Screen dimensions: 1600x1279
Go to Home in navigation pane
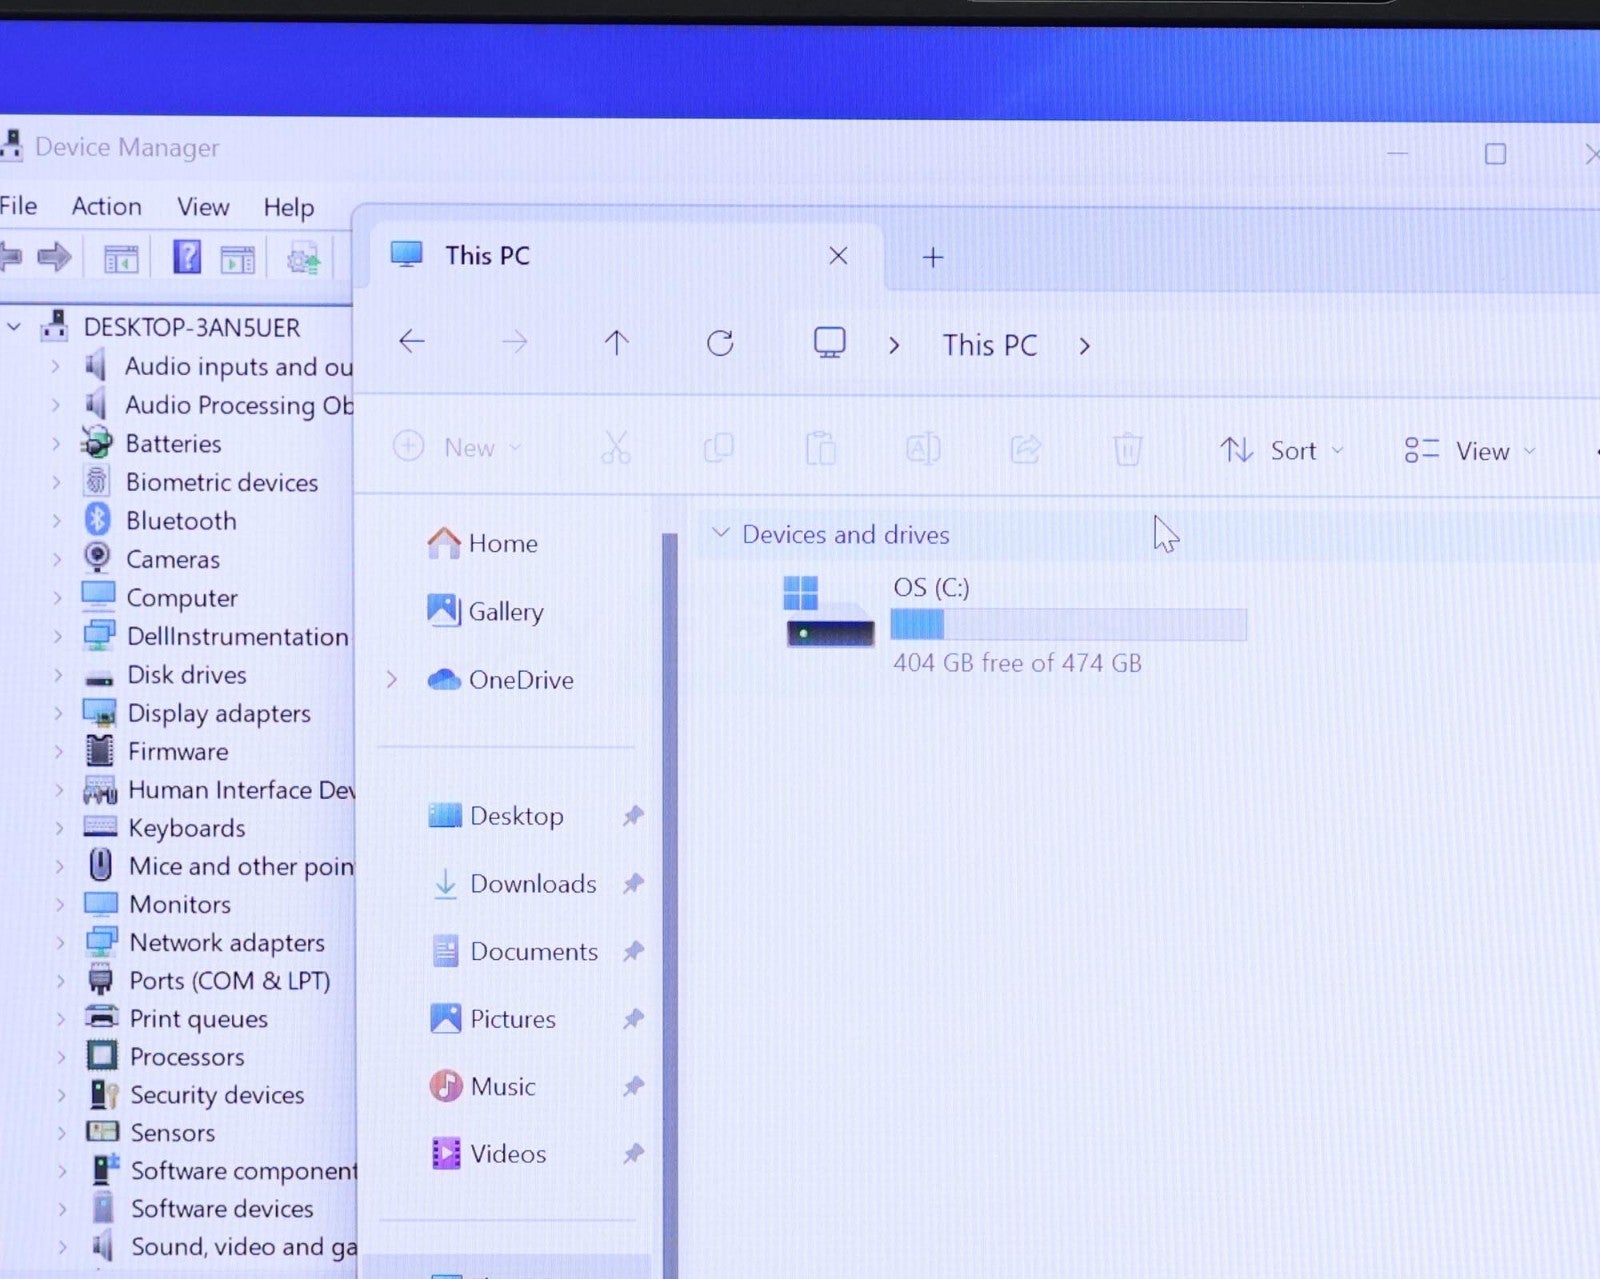click(502, 543)
